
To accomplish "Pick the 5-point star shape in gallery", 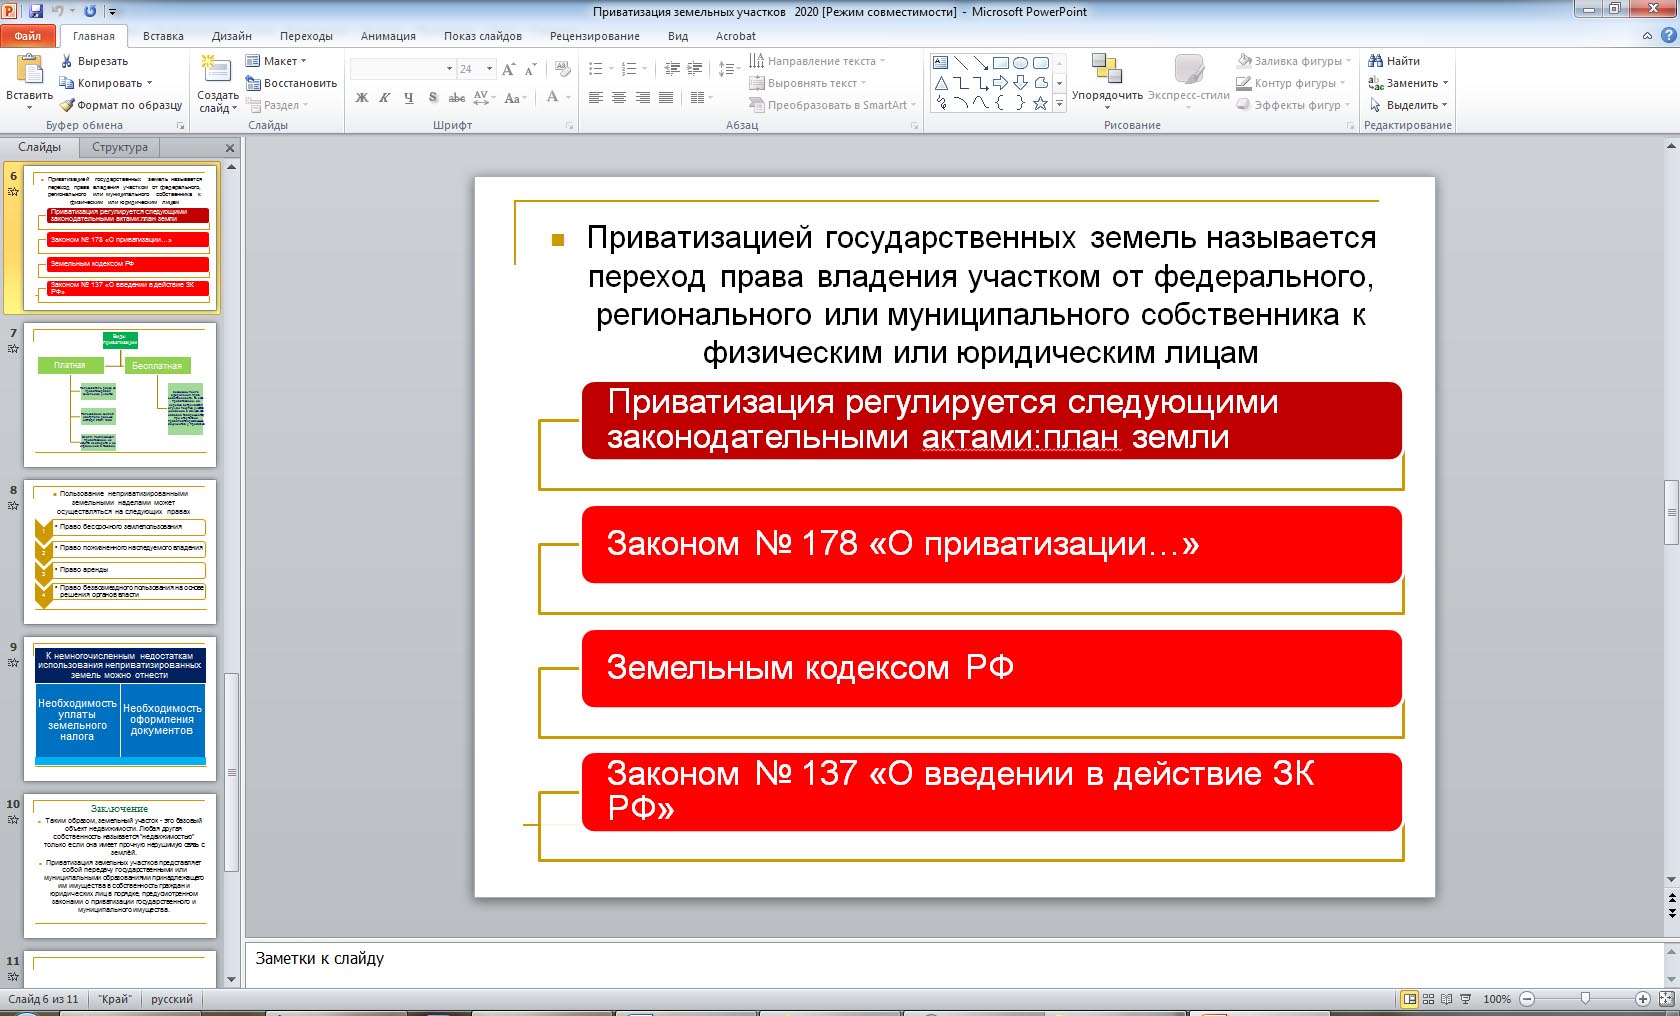I will point(1040,103).
